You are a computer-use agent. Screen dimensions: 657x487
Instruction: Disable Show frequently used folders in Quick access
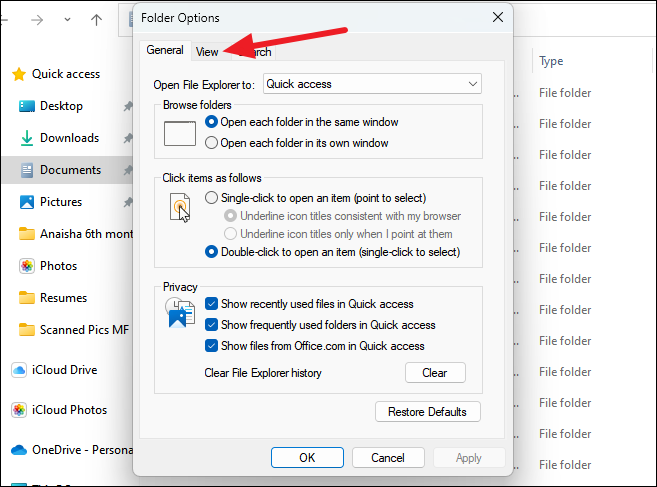211,324
